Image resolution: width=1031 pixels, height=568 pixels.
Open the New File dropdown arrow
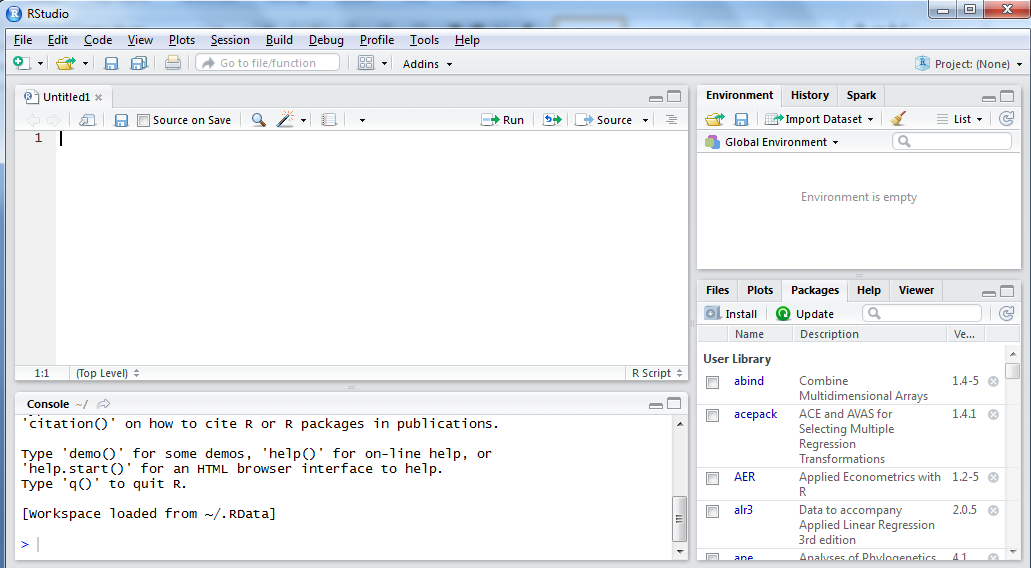(40, 64)
